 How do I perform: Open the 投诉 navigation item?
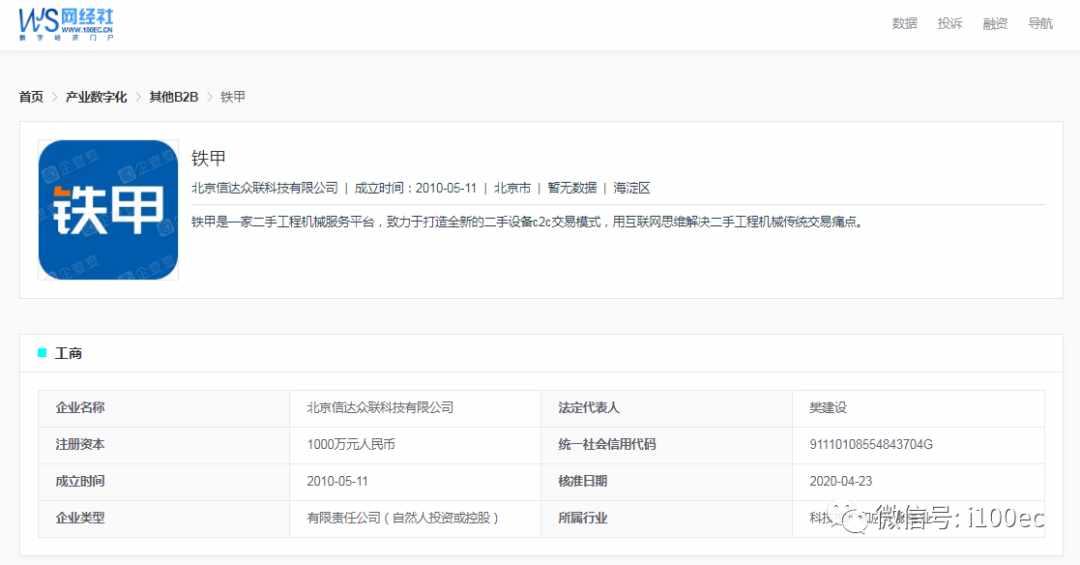point(950,23)
